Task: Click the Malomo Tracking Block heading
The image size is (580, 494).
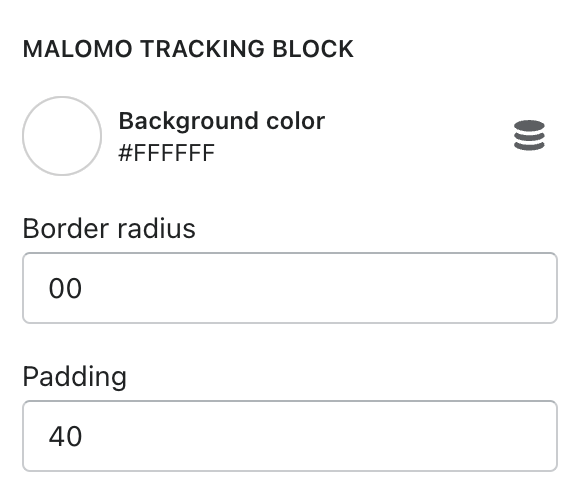Action: 188,49
